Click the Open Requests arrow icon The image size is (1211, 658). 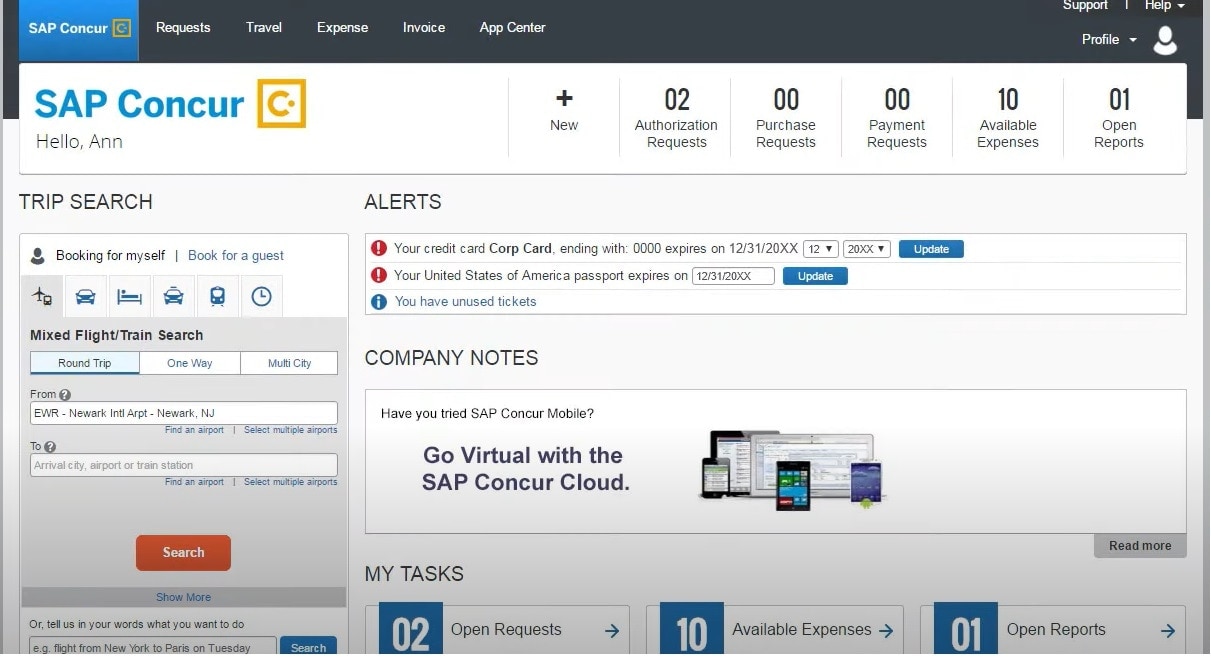click(x=612, y=631)
